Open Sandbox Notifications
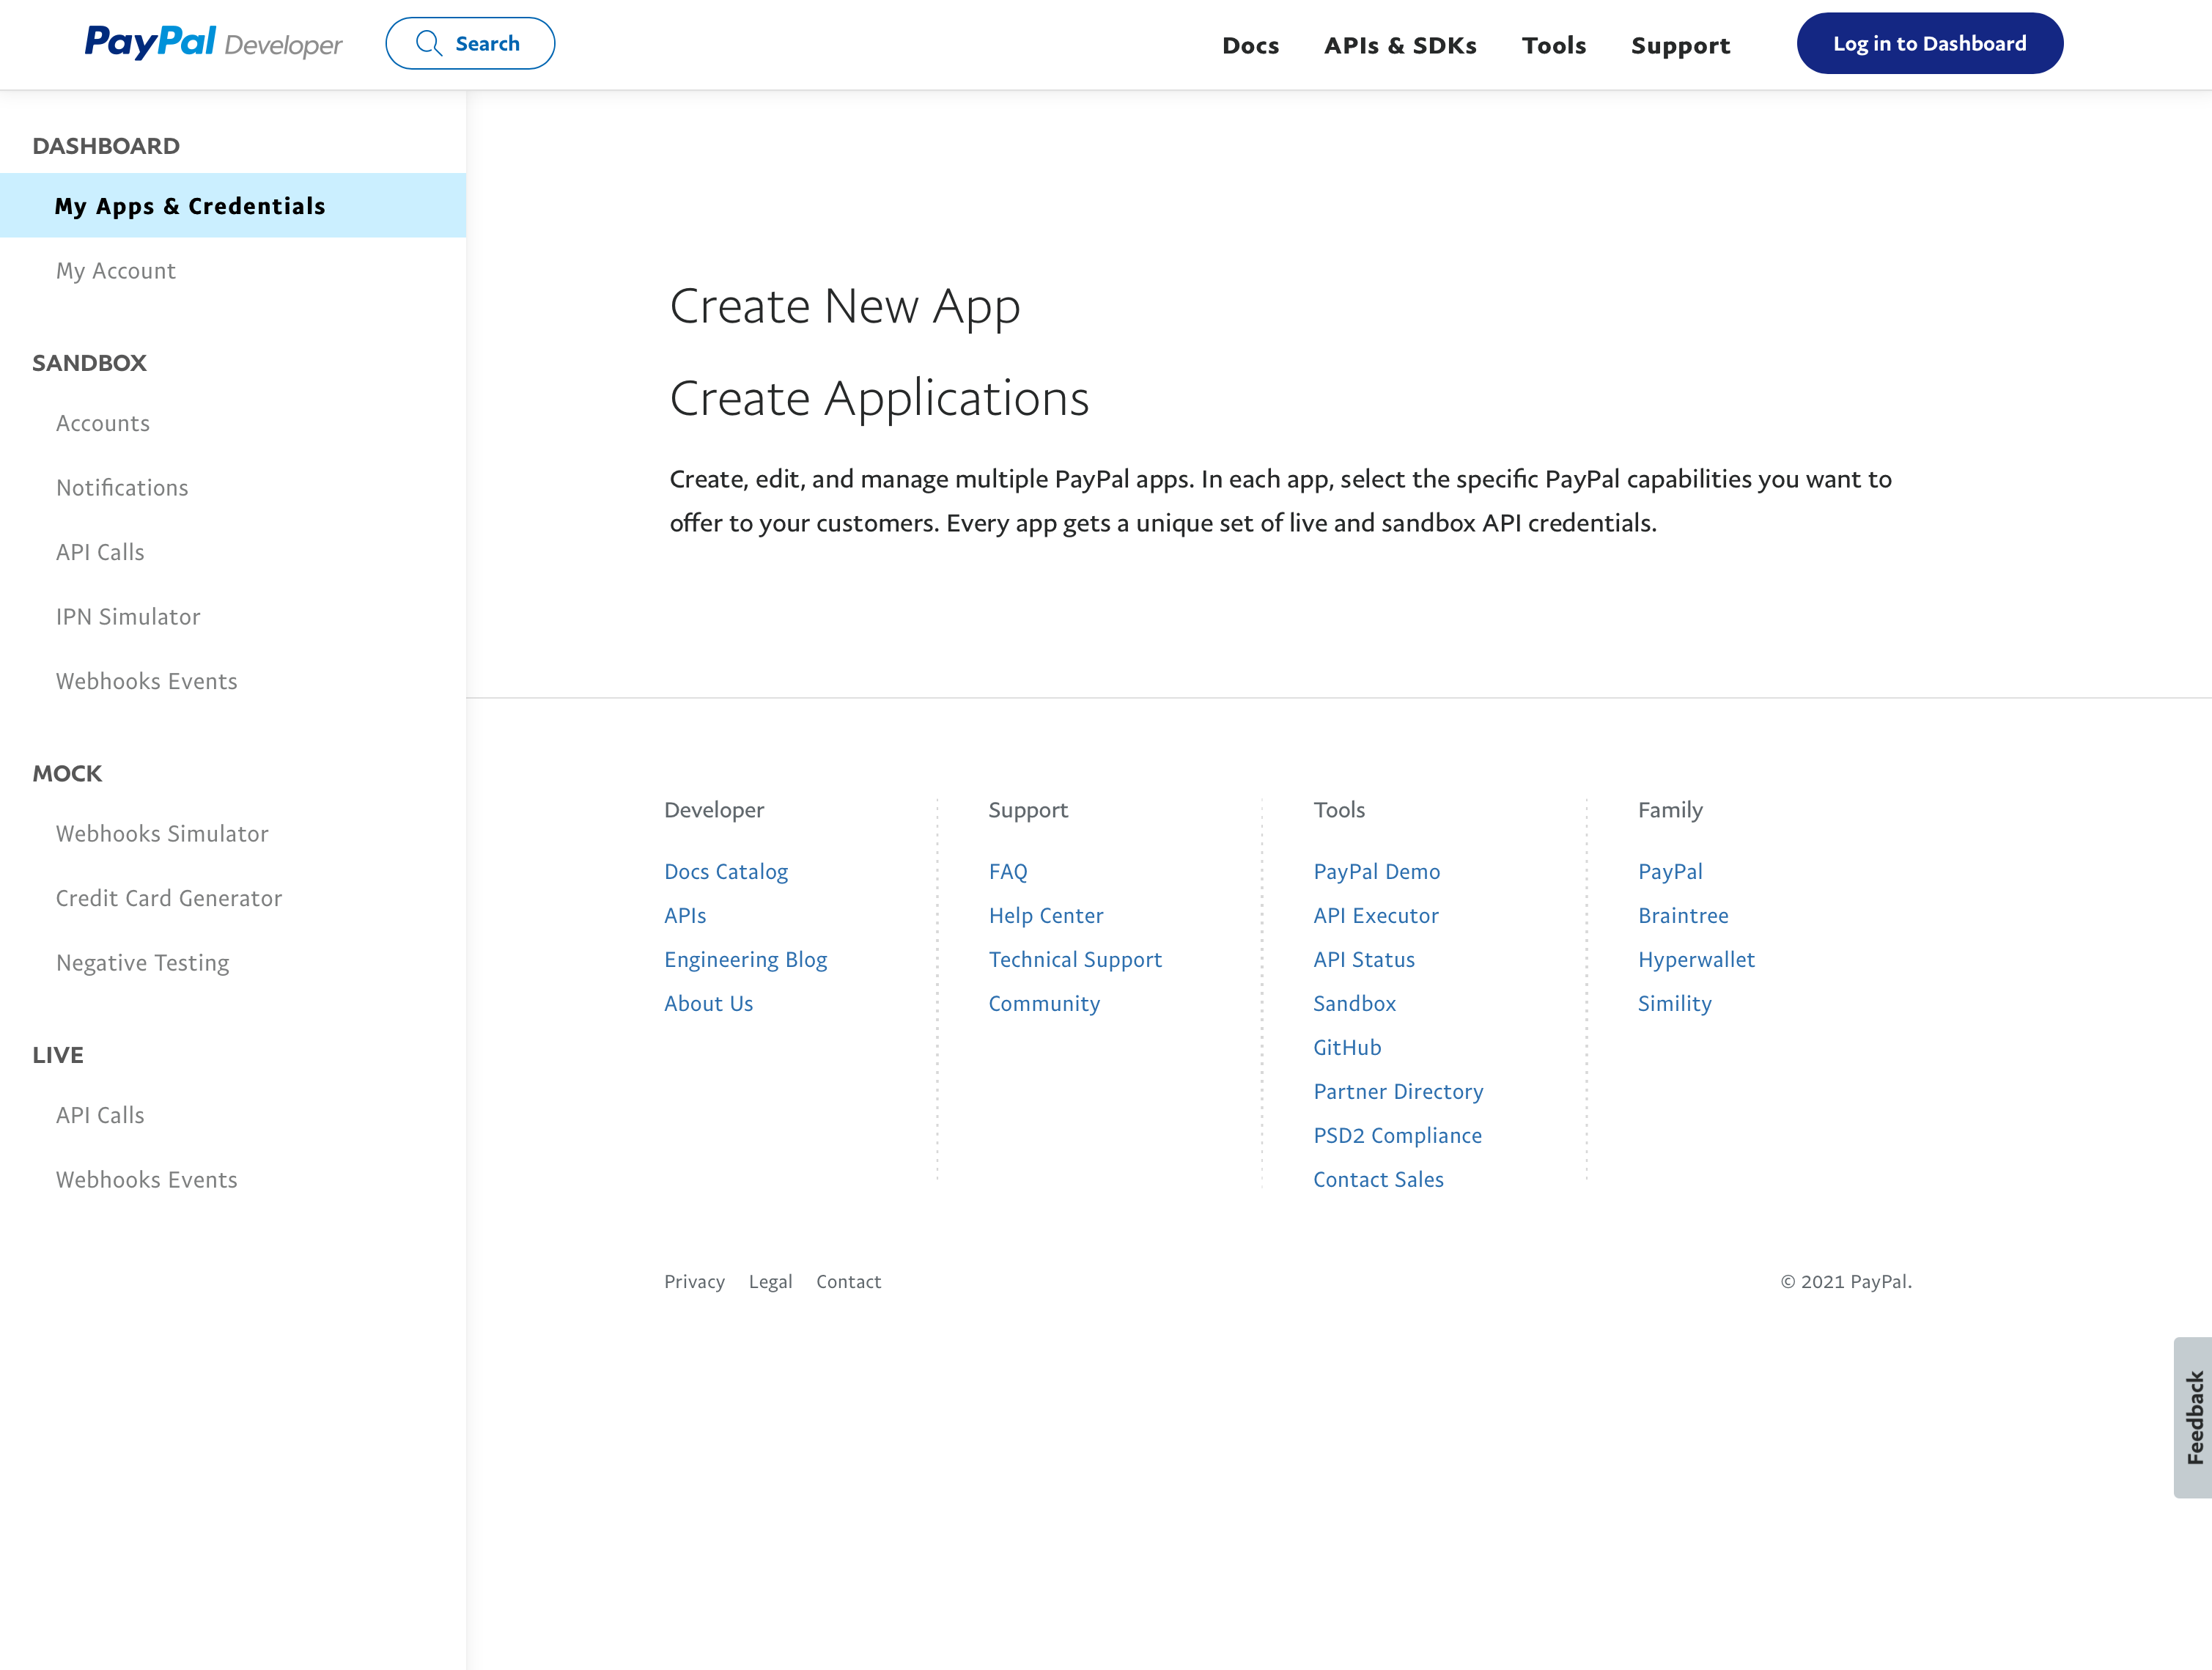The height and width of the screenshot is (1670, 2212). coord(122,488)
